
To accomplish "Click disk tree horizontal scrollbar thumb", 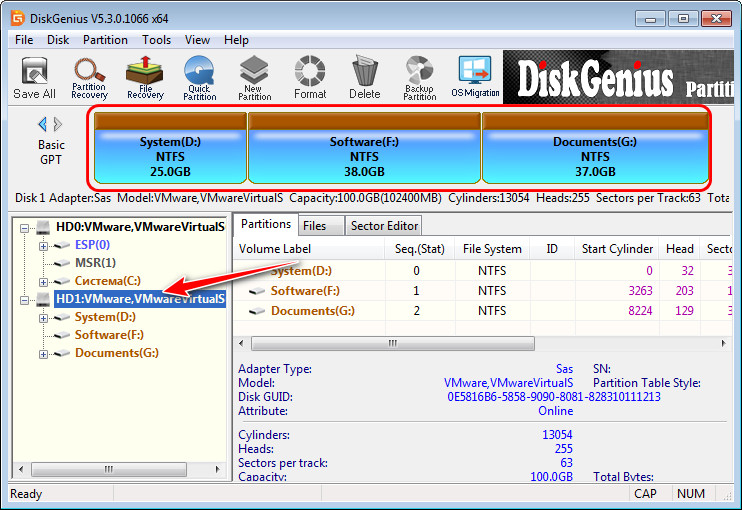I will coord(109,469).
